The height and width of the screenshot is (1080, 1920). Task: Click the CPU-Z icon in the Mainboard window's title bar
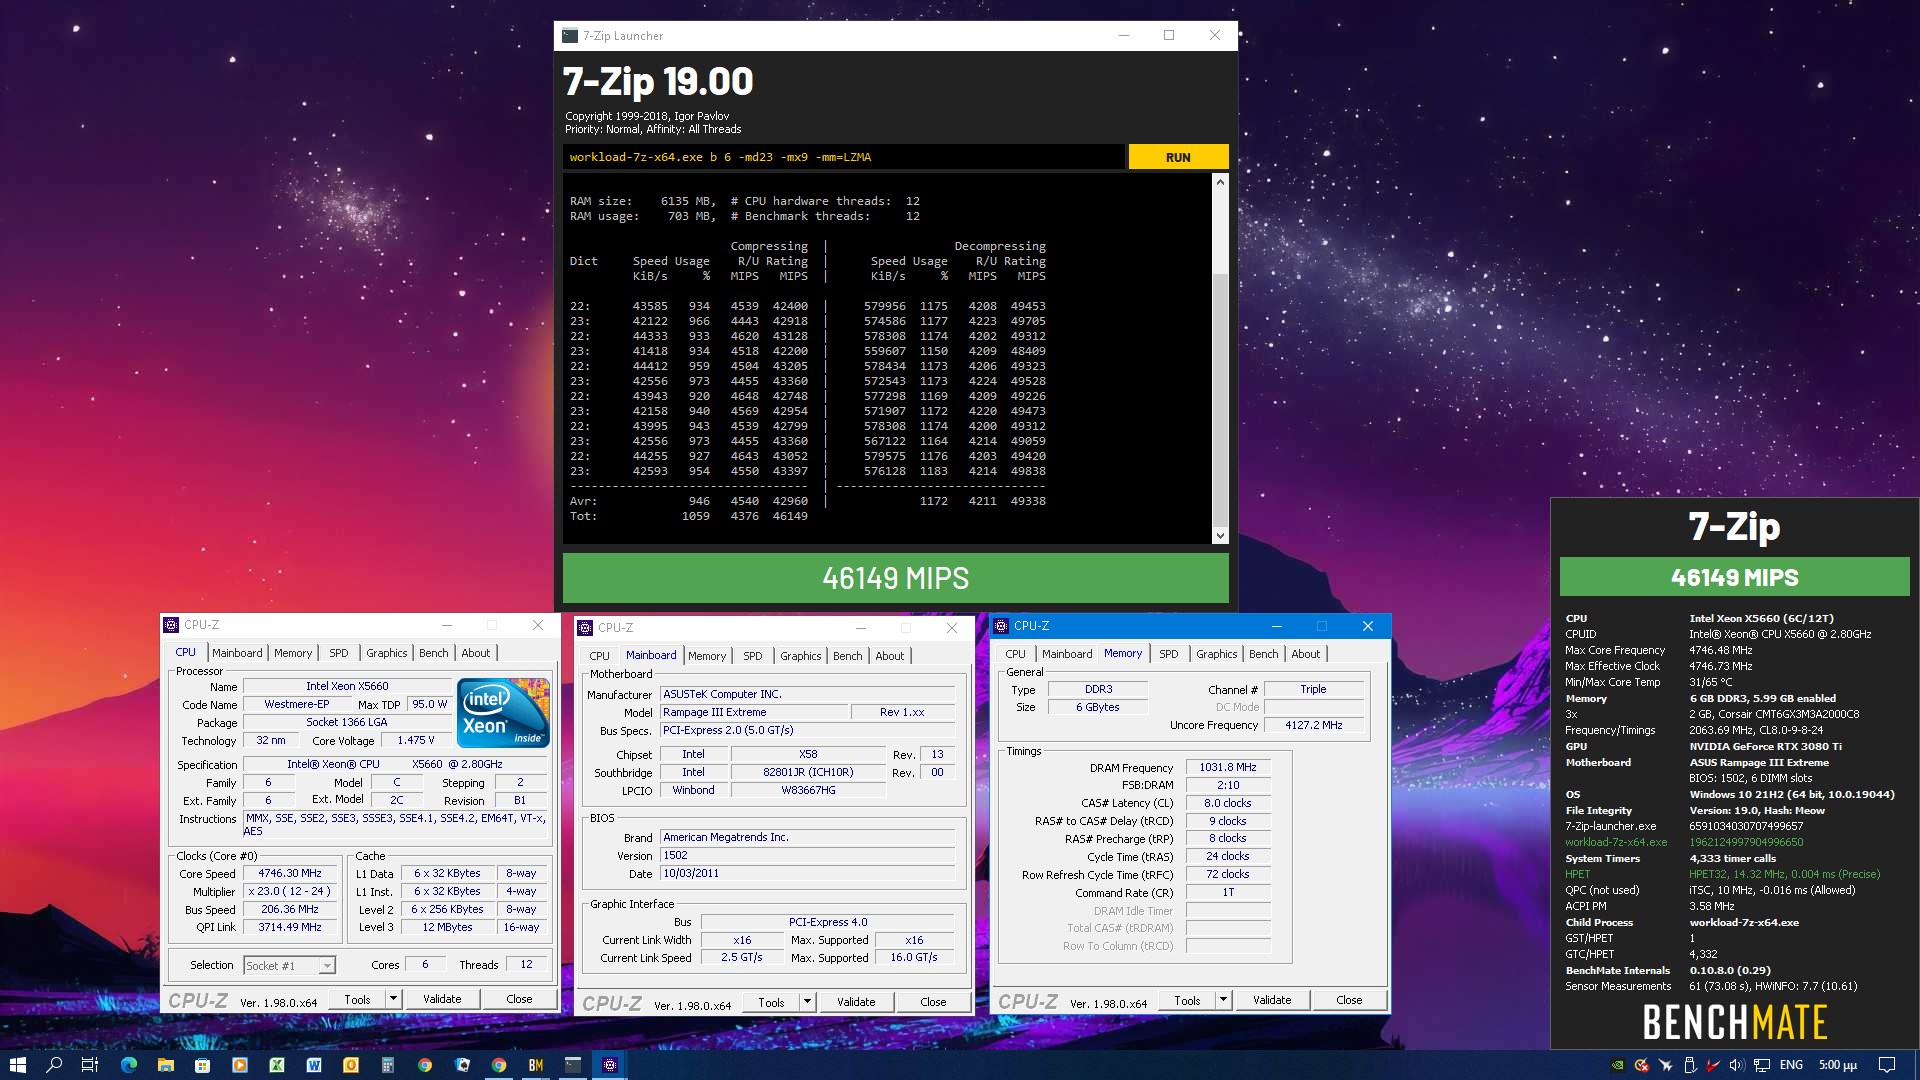click(x=585, y=628)
